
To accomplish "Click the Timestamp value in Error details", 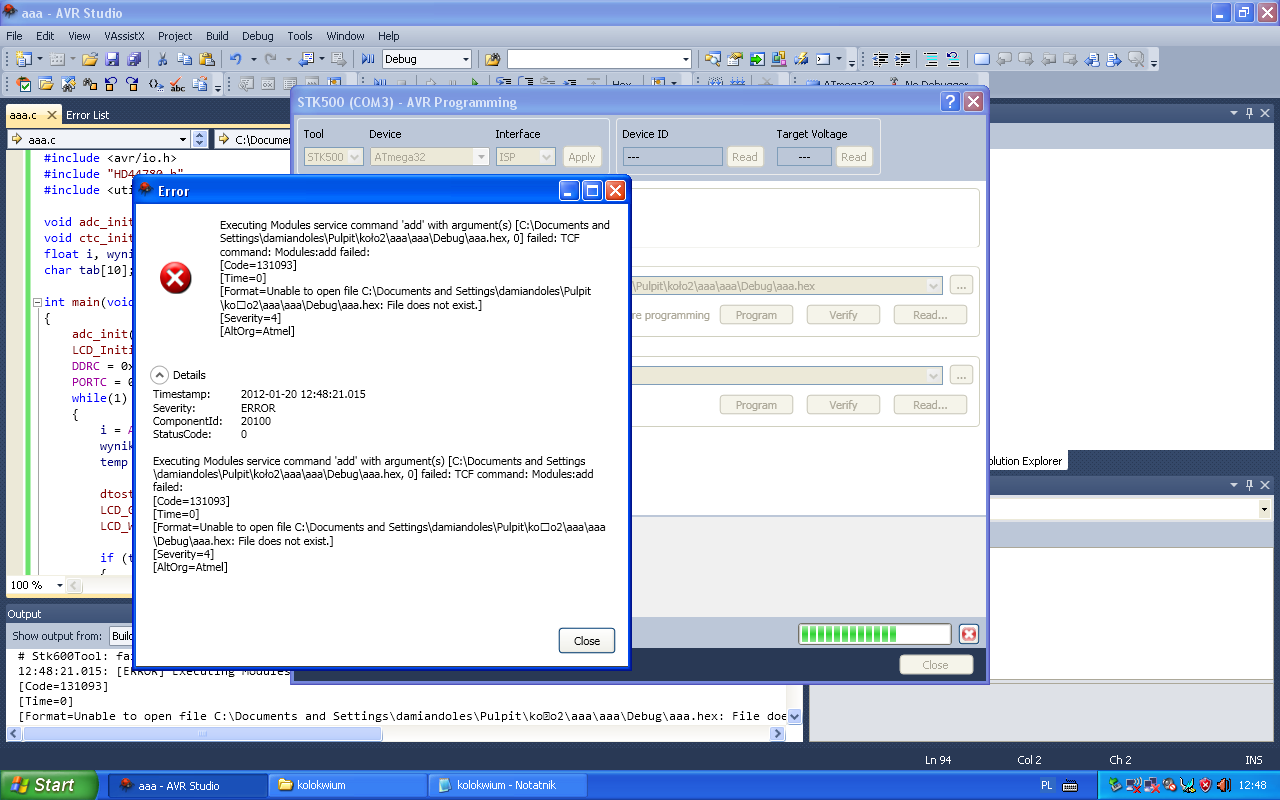I will (303, 394).
